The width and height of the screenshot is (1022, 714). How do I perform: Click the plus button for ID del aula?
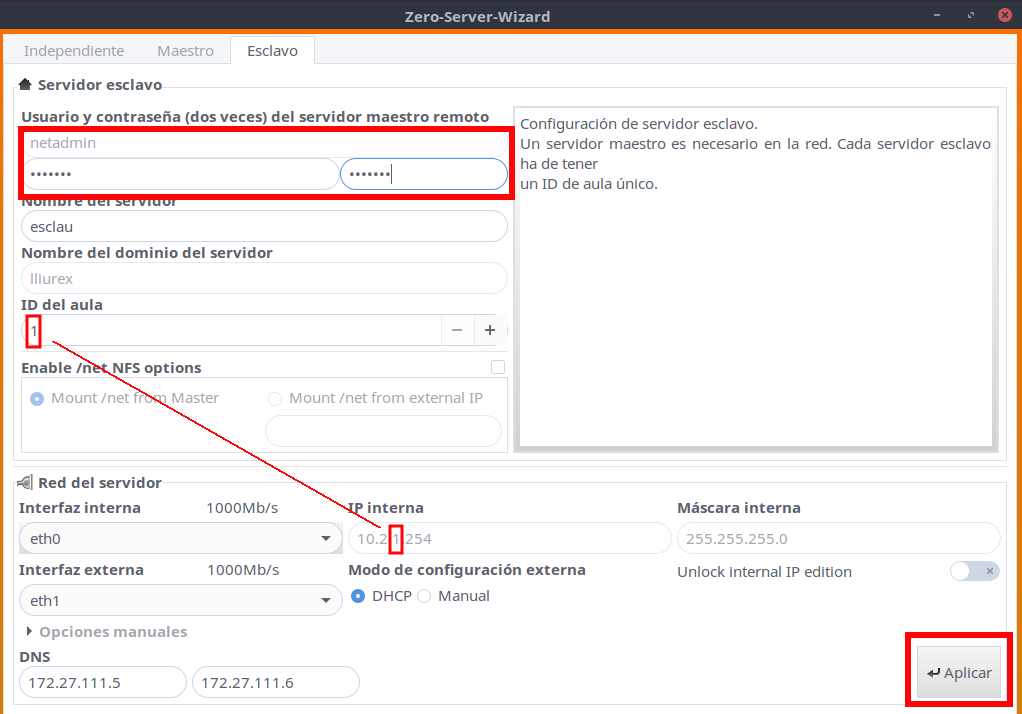pos(490,330)
